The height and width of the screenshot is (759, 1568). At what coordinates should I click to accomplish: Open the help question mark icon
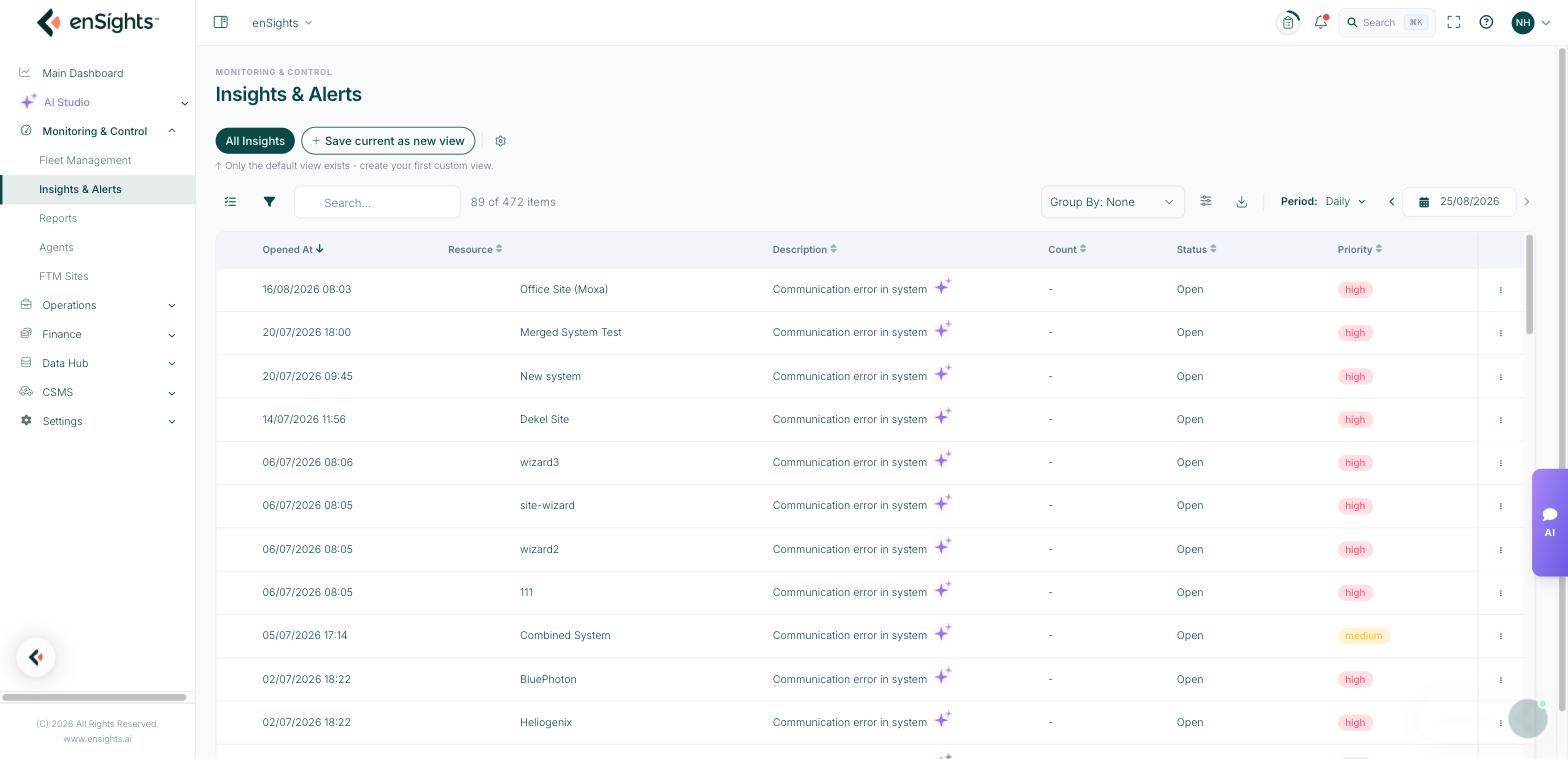[1486, 22]
